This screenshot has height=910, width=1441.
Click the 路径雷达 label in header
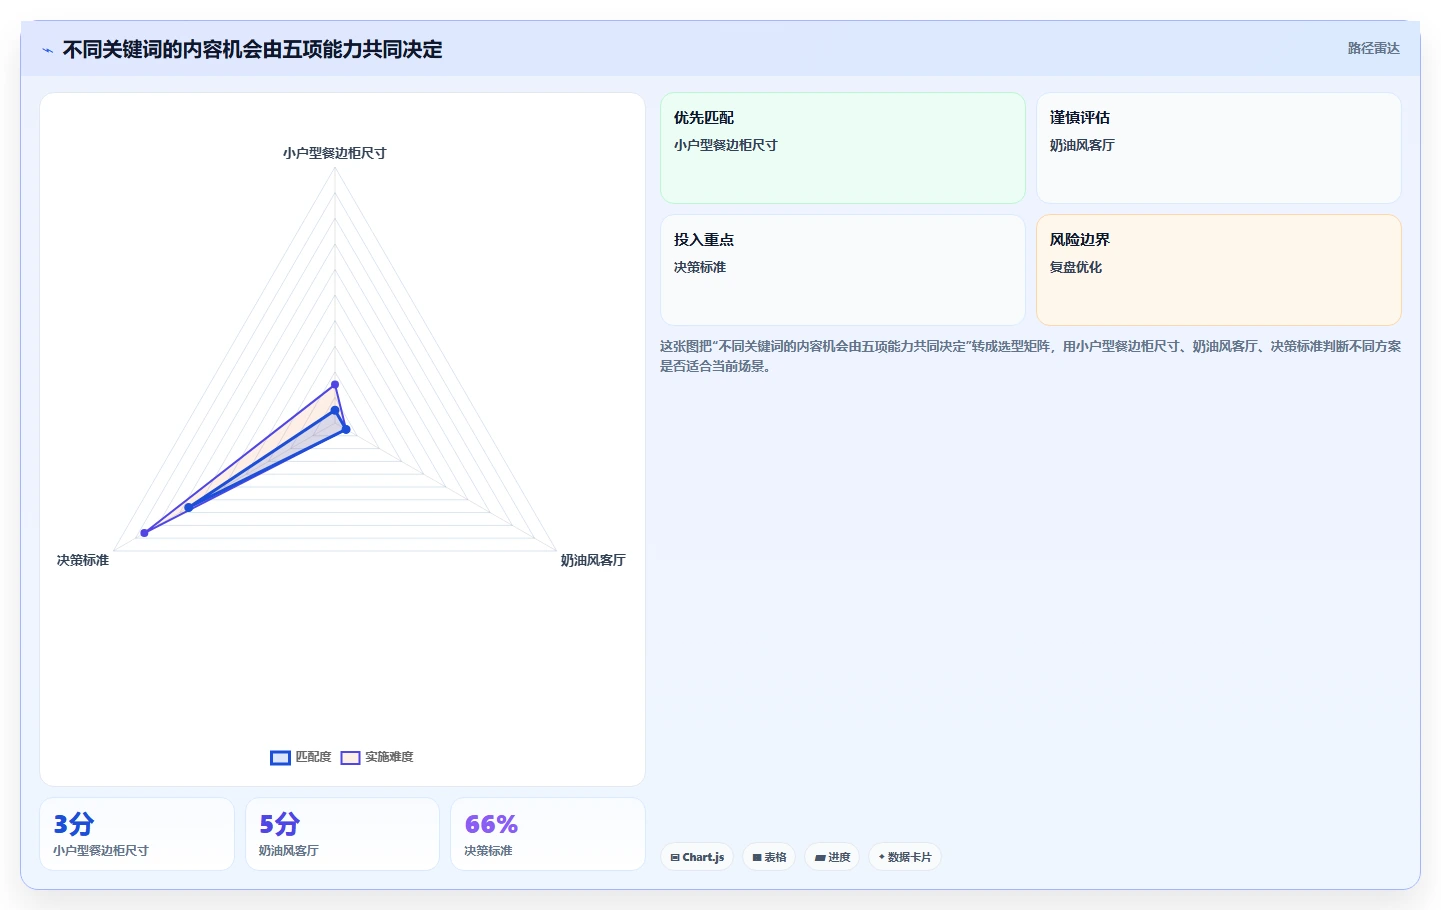click(1373, 48)
